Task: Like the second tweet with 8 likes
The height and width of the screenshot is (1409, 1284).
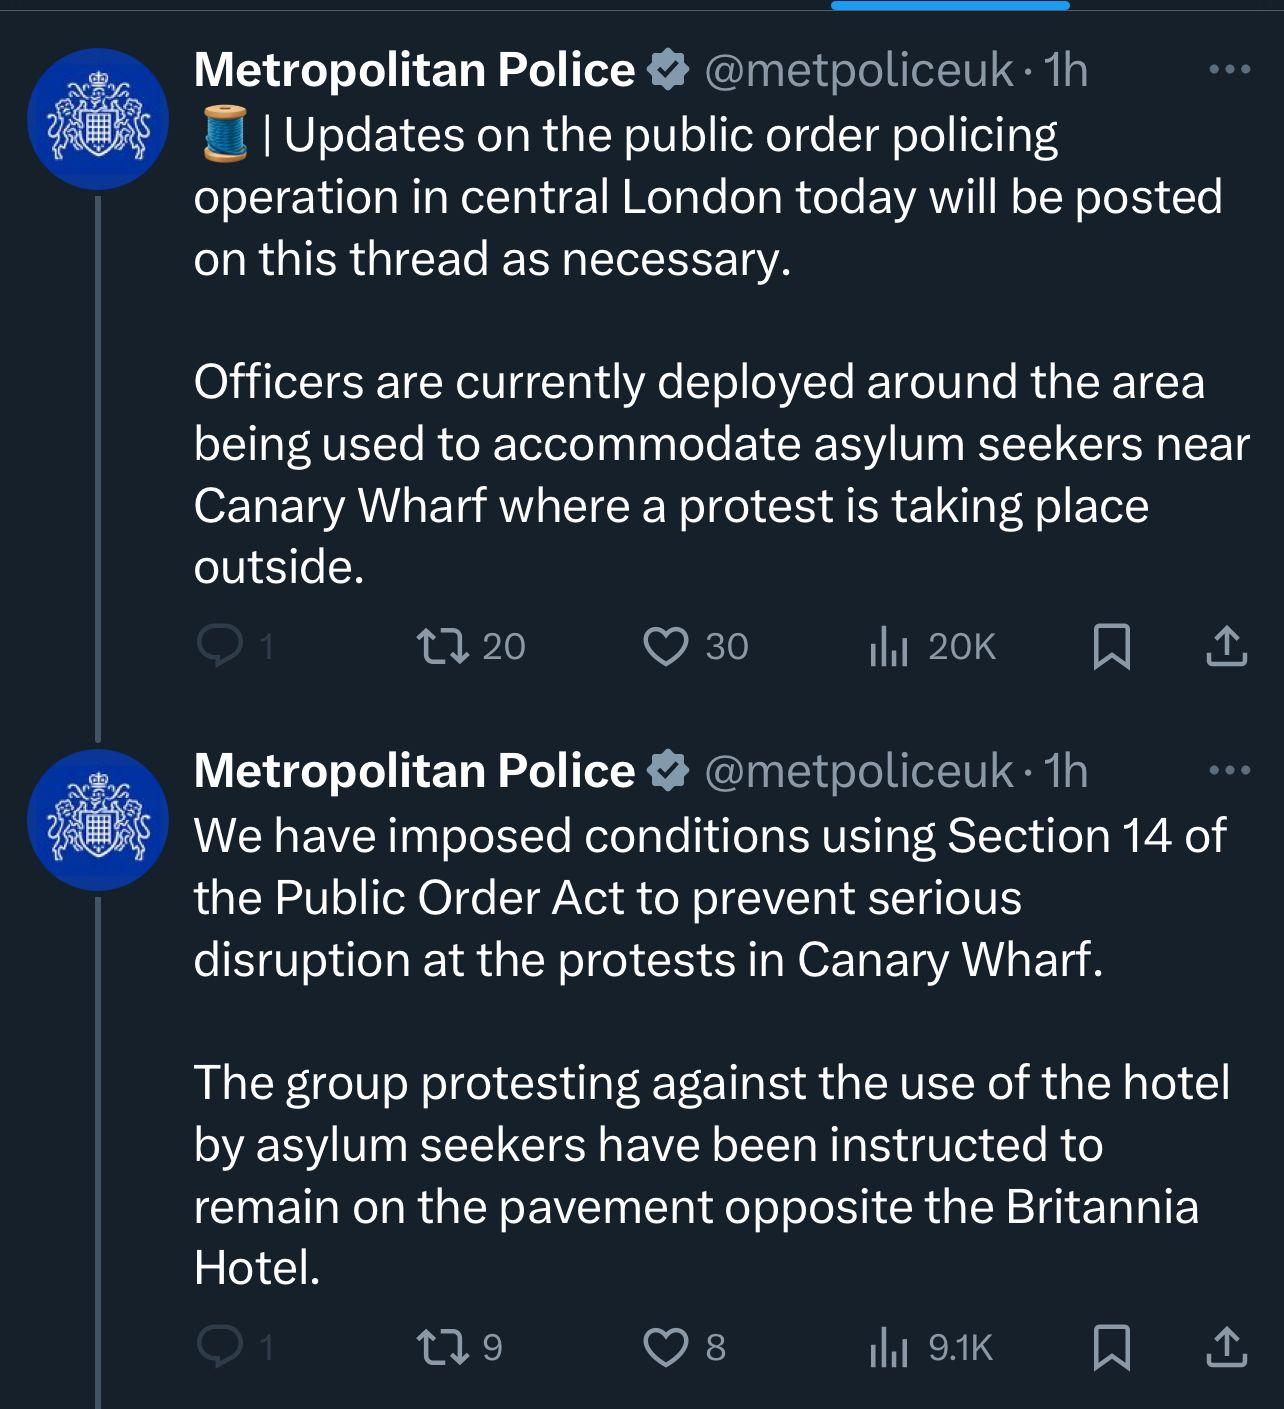Action: click(x=666, y=1347)
